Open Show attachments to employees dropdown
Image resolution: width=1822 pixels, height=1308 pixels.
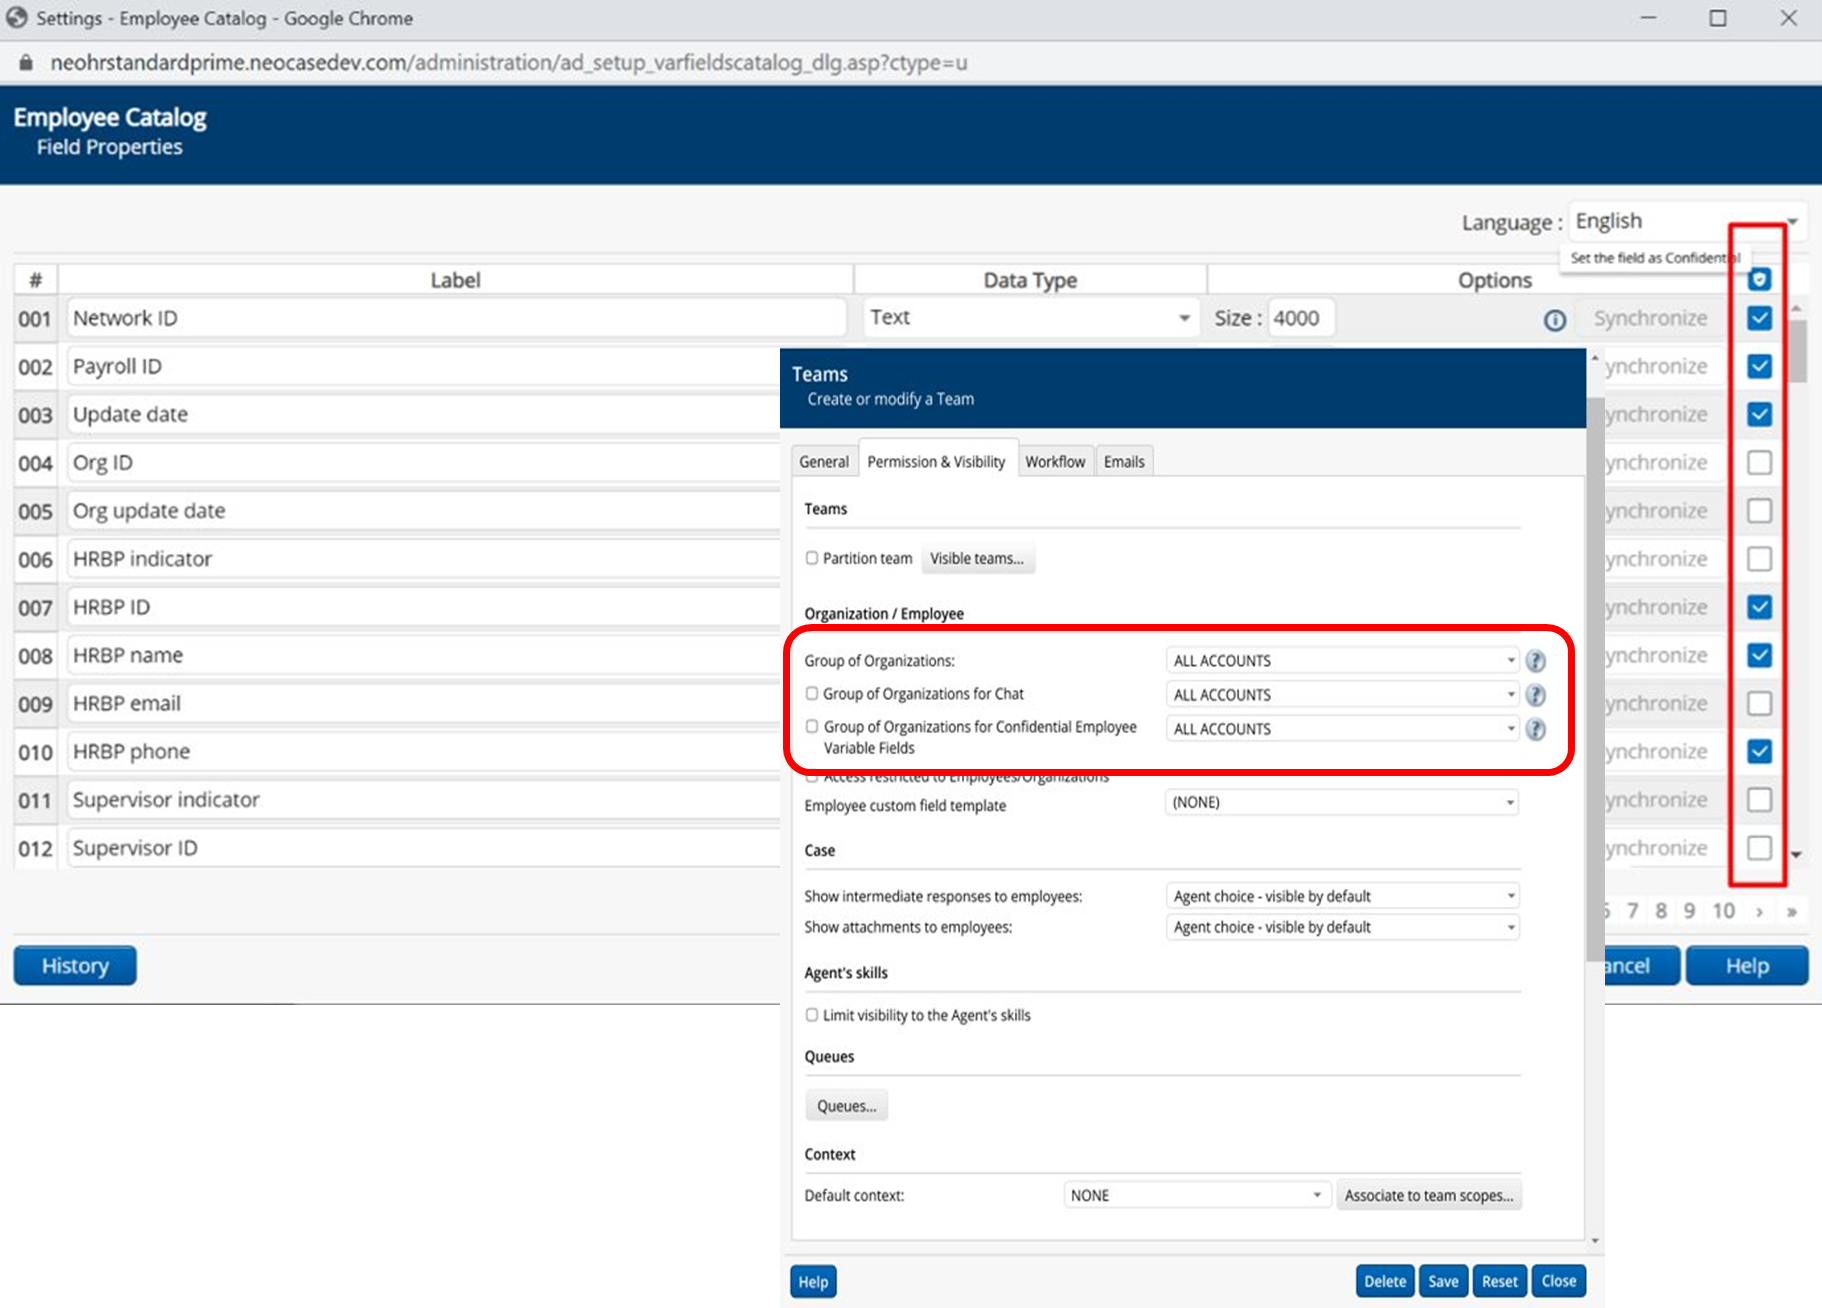(1342, 927)
